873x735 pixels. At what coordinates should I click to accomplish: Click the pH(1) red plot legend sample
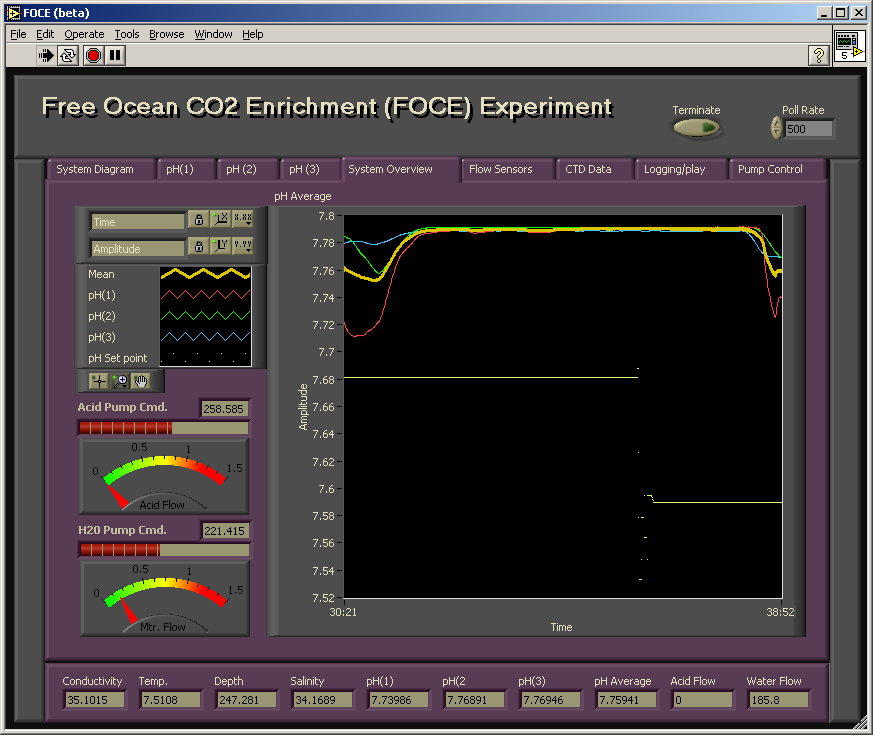coord(205,295)
